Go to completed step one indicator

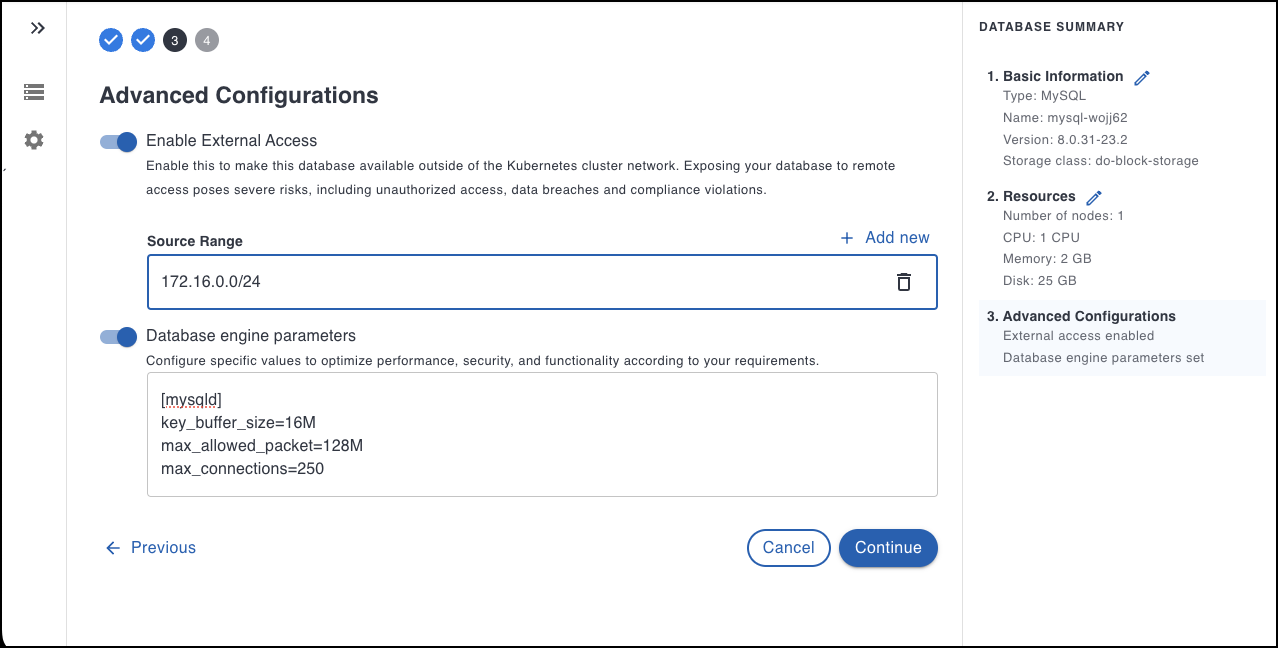tap(111, 40)
